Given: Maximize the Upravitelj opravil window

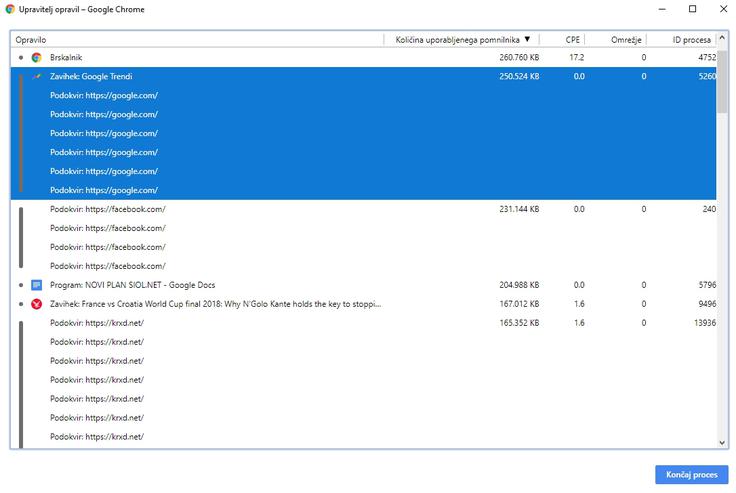Looking at the screenshot, I should point(692,9).
